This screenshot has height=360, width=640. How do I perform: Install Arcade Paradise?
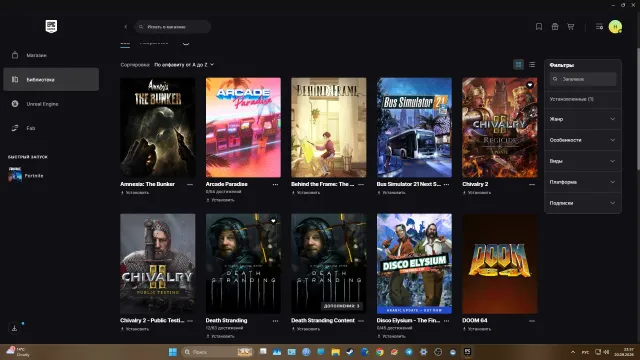pos(220,200)
